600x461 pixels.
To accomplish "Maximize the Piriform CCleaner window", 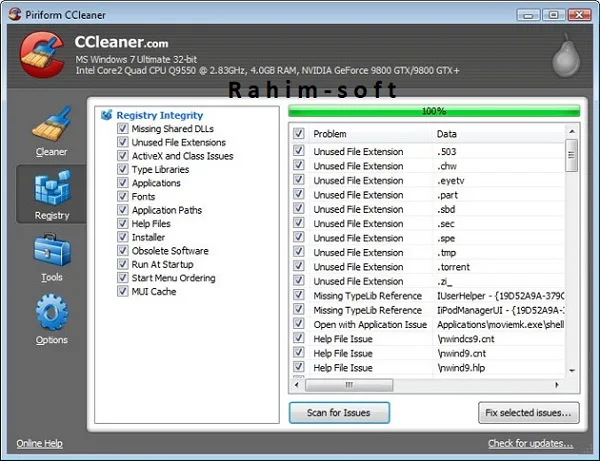I will coord(553,15).
